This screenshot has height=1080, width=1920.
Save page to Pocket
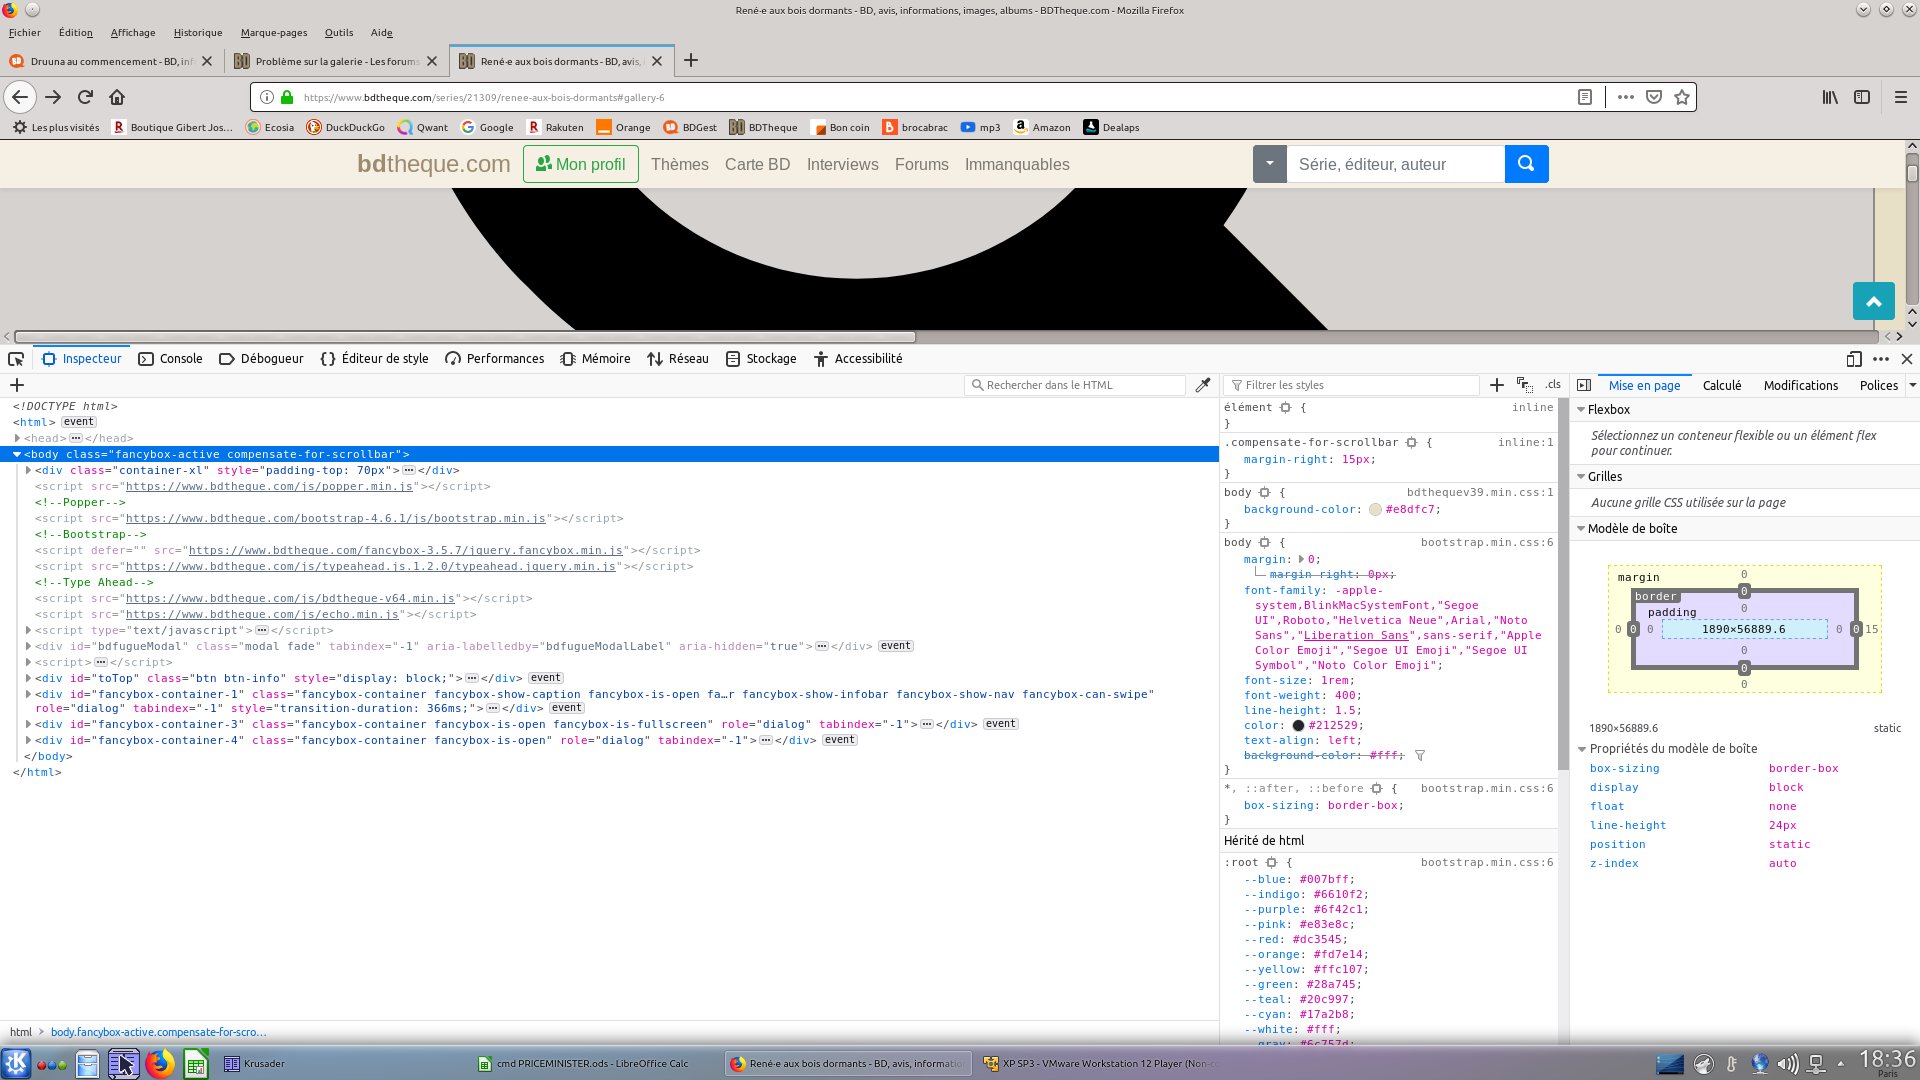[1654, 97]
